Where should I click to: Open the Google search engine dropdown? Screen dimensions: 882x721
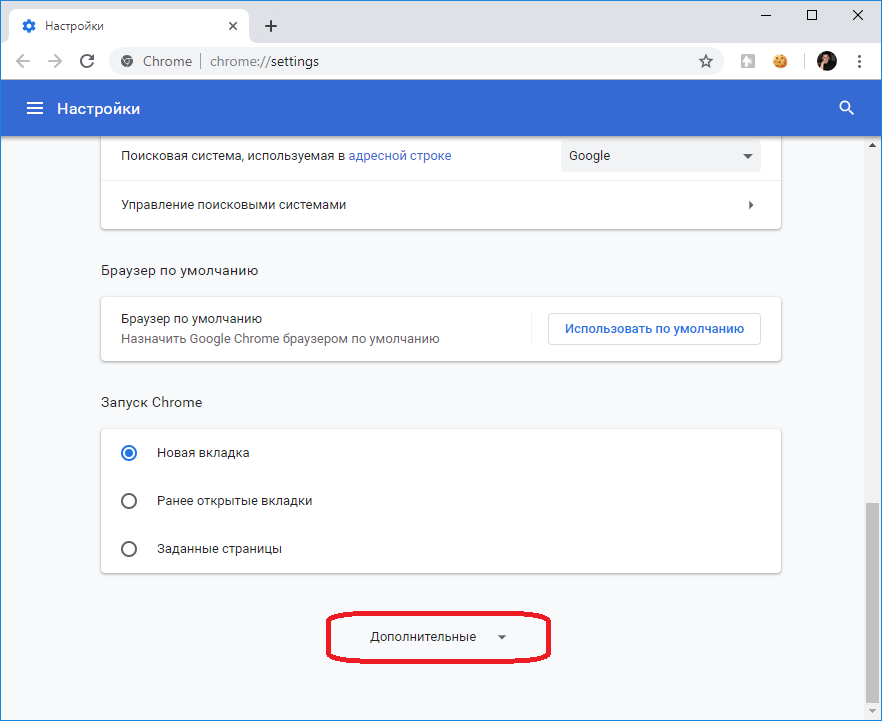(660, 156)
